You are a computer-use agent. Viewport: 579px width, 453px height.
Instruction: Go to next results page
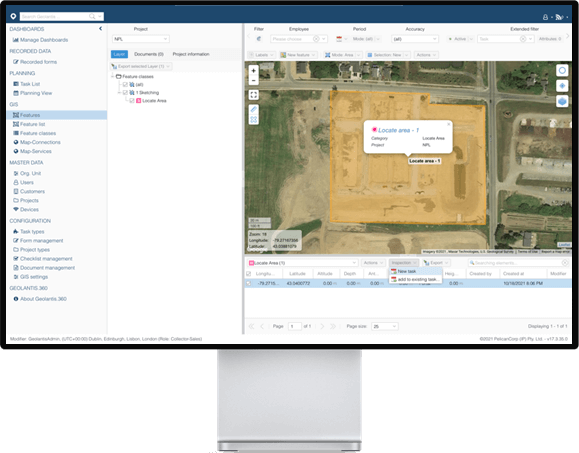point(322,326)
